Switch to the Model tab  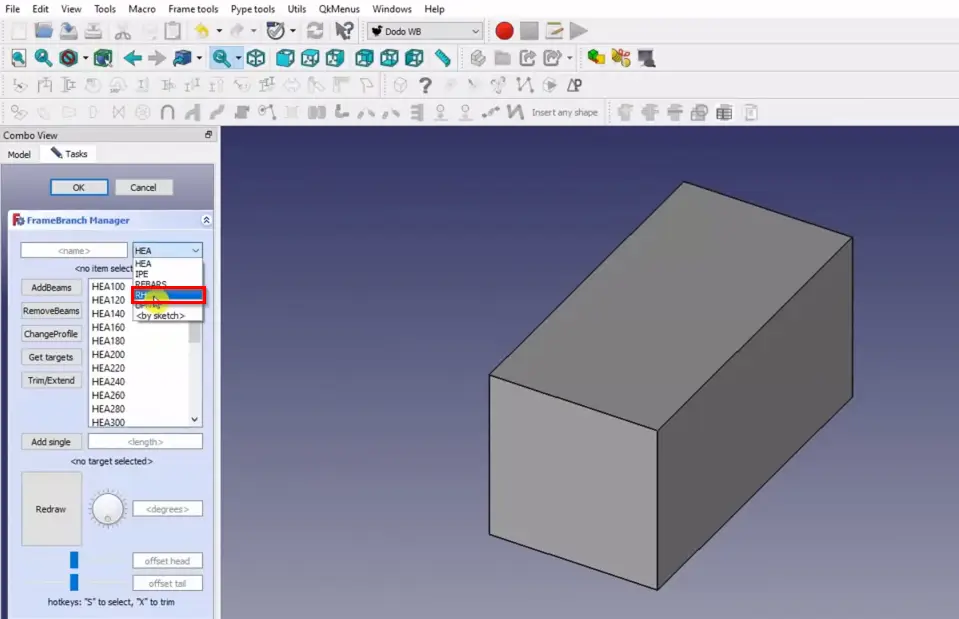tap(19, 154)
